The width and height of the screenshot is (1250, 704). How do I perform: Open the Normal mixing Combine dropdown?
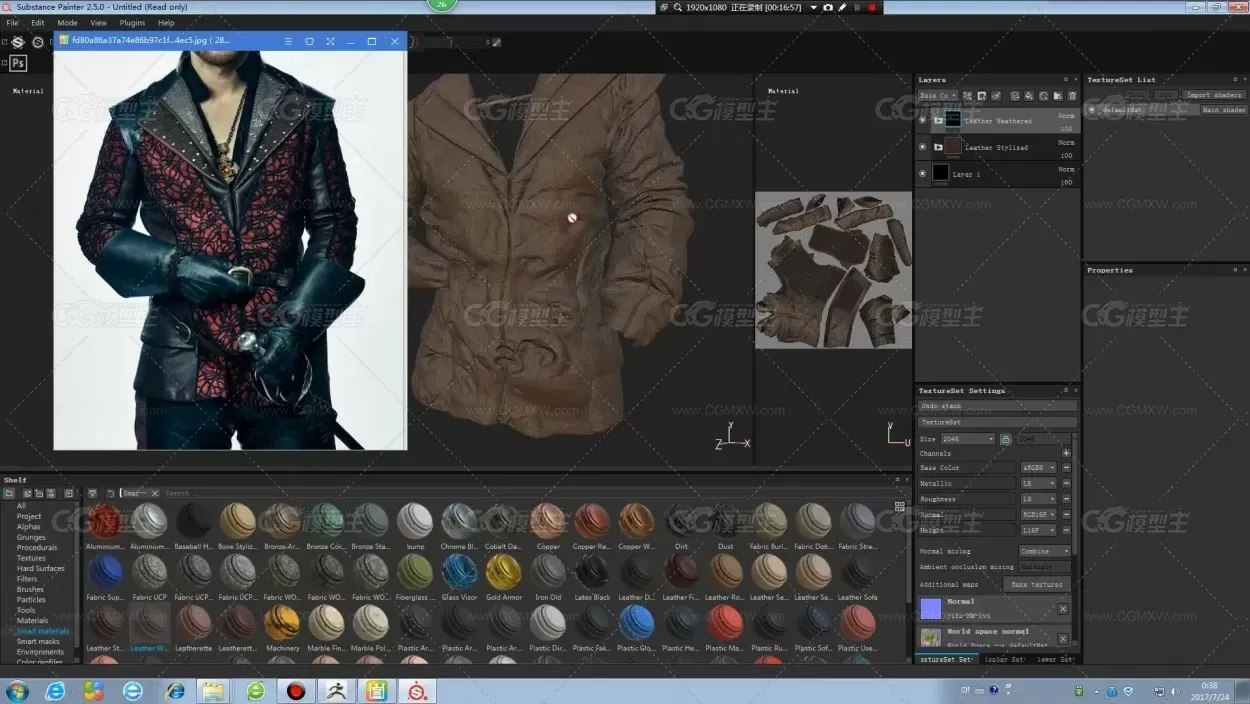coord(1044,551)
